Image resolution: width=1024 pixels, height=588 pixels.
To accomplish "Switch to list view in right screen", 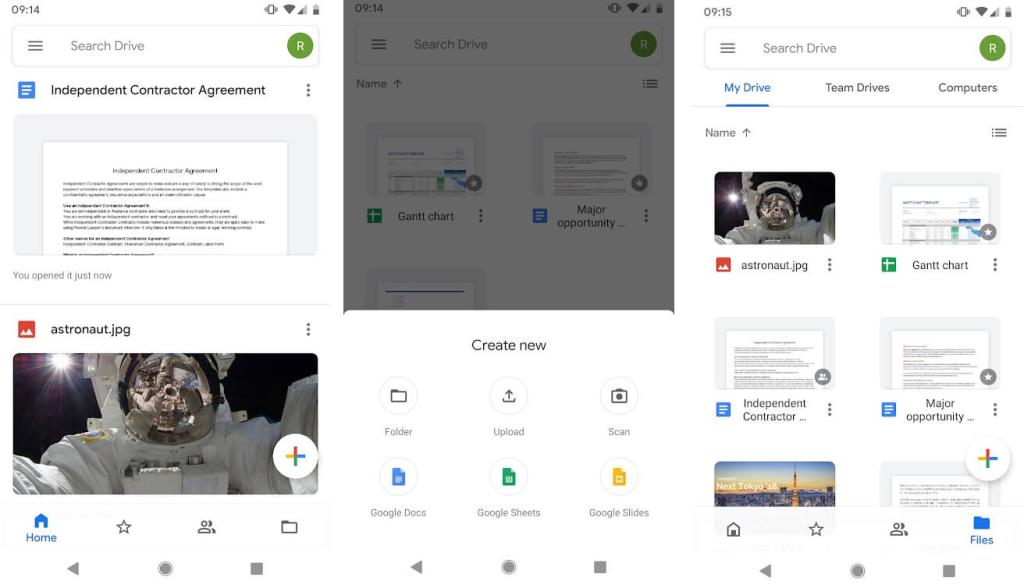I will (998, 133).
